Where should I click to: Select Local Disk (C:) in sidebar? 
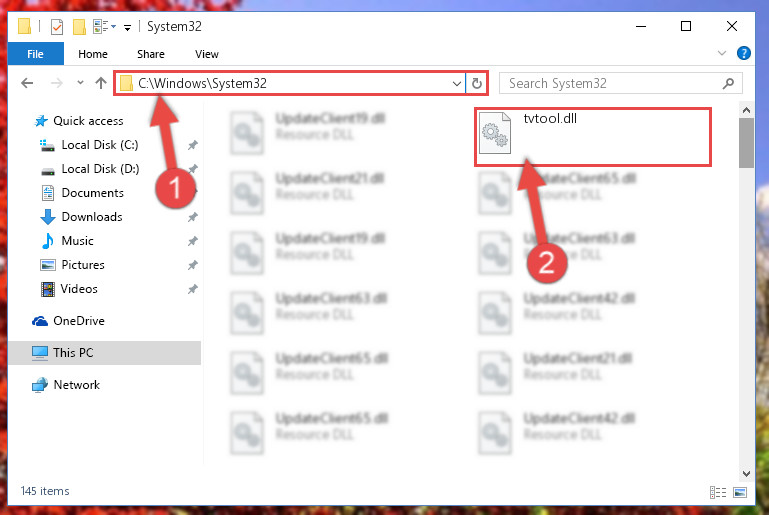(x=100, y=145)
